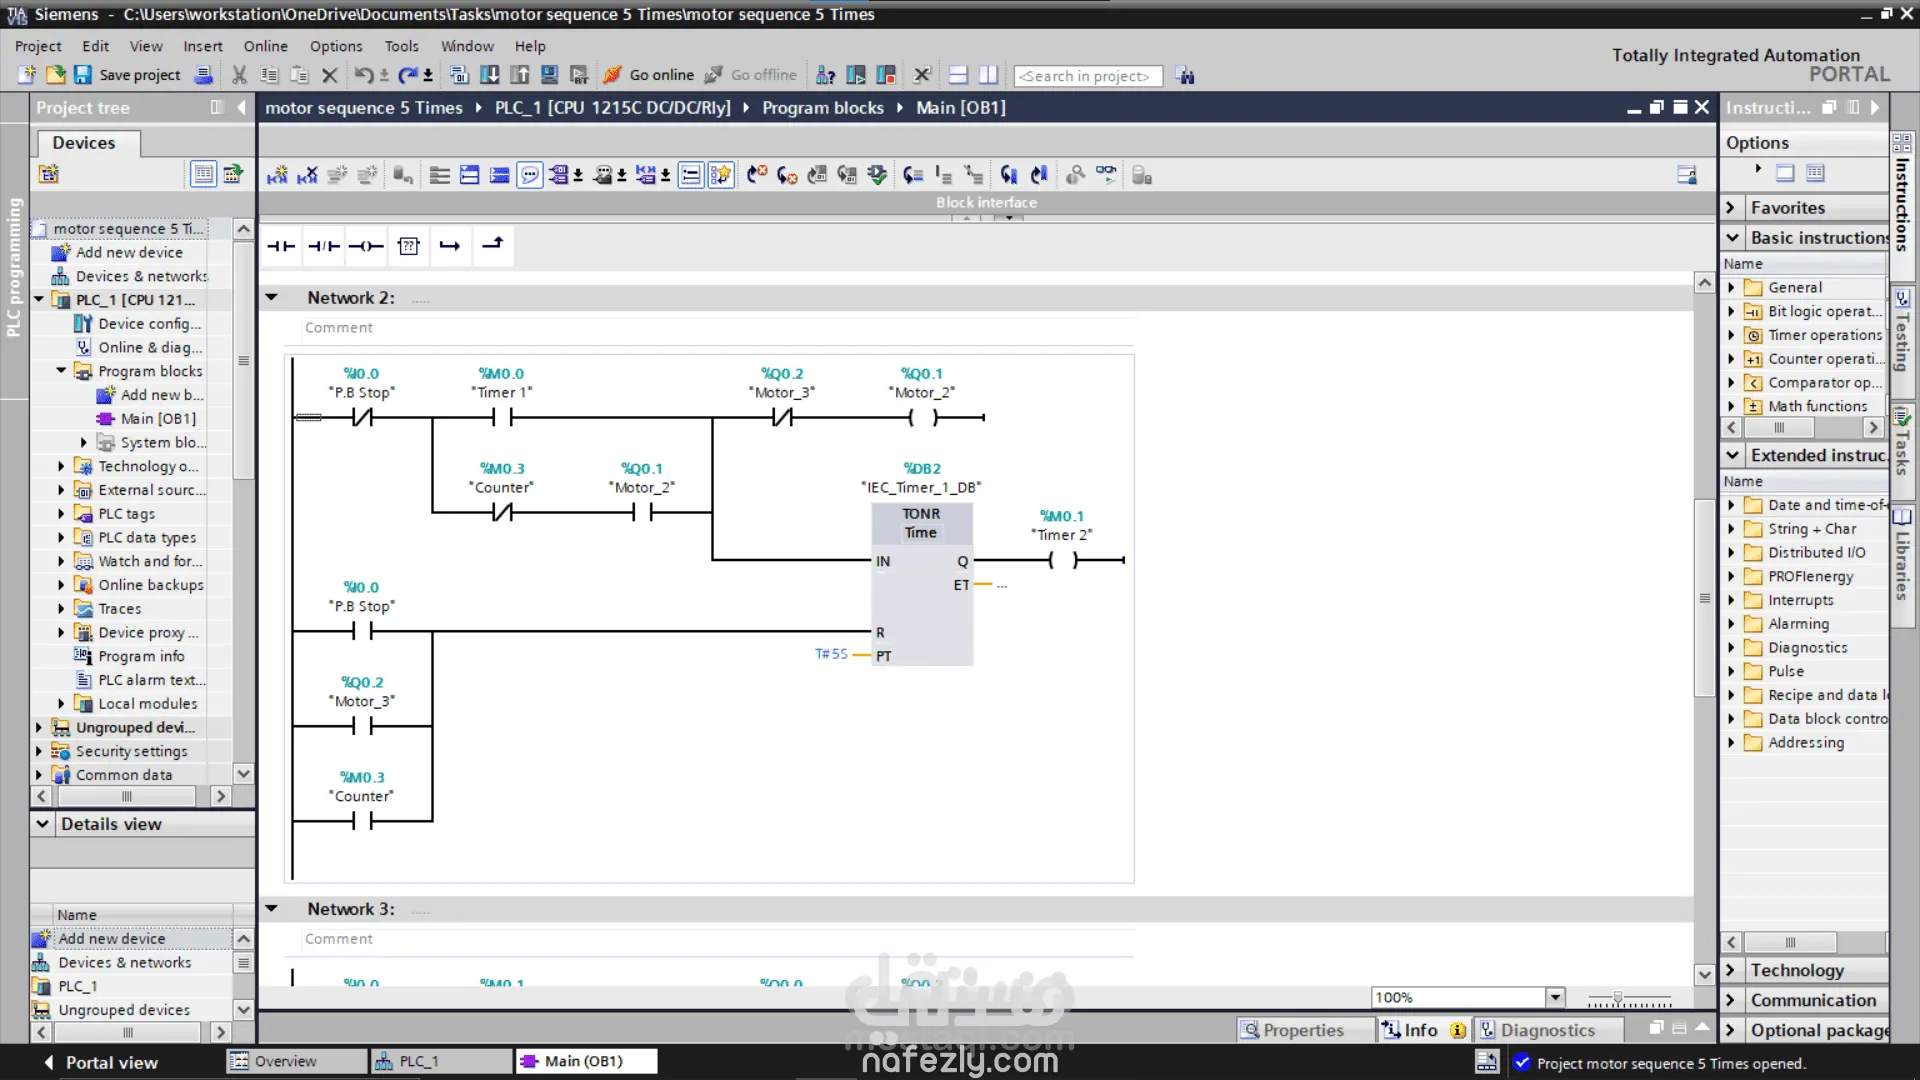The image size is (1920, 1080).
Task: Open the block interface settings icon at editor right
Action: (1686, 175)
